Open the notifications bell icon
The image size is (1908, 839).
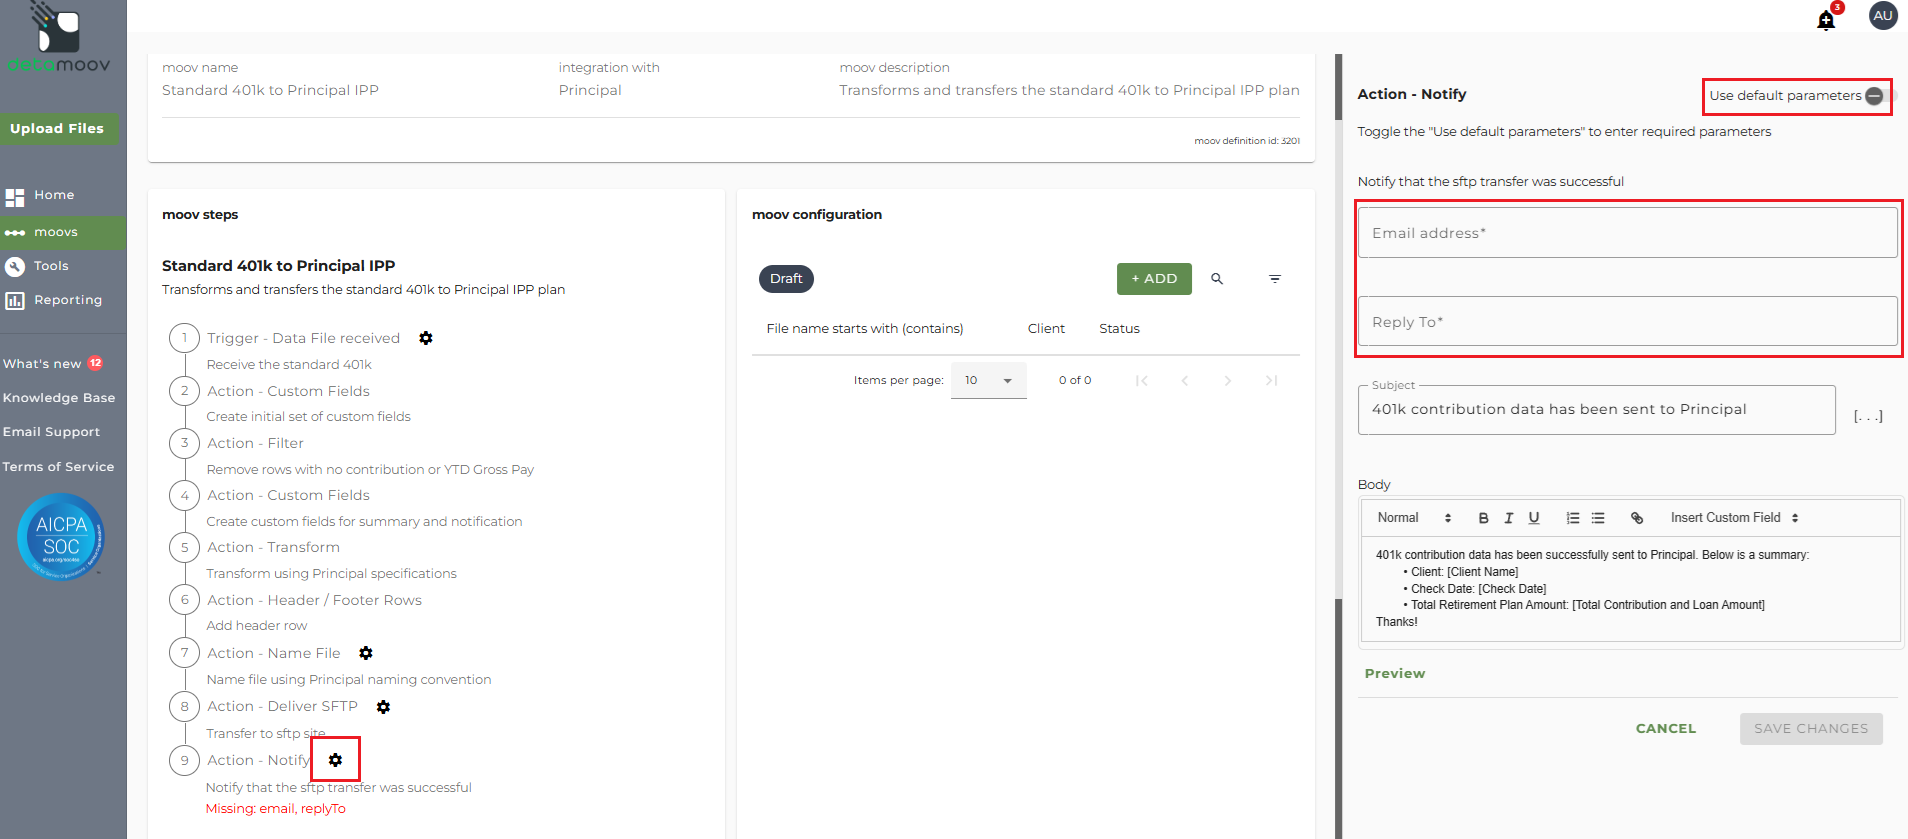[x=1826, y=20]
